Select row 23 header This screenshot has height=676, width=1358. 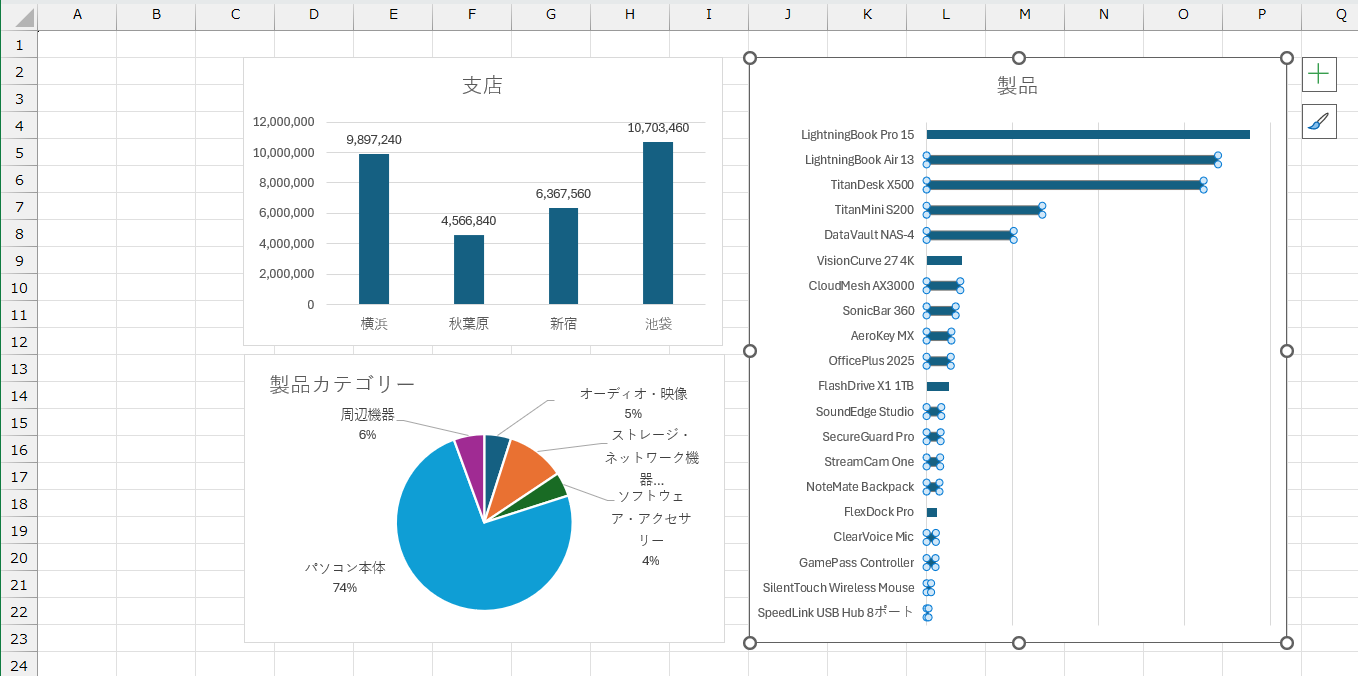(18, 638)
